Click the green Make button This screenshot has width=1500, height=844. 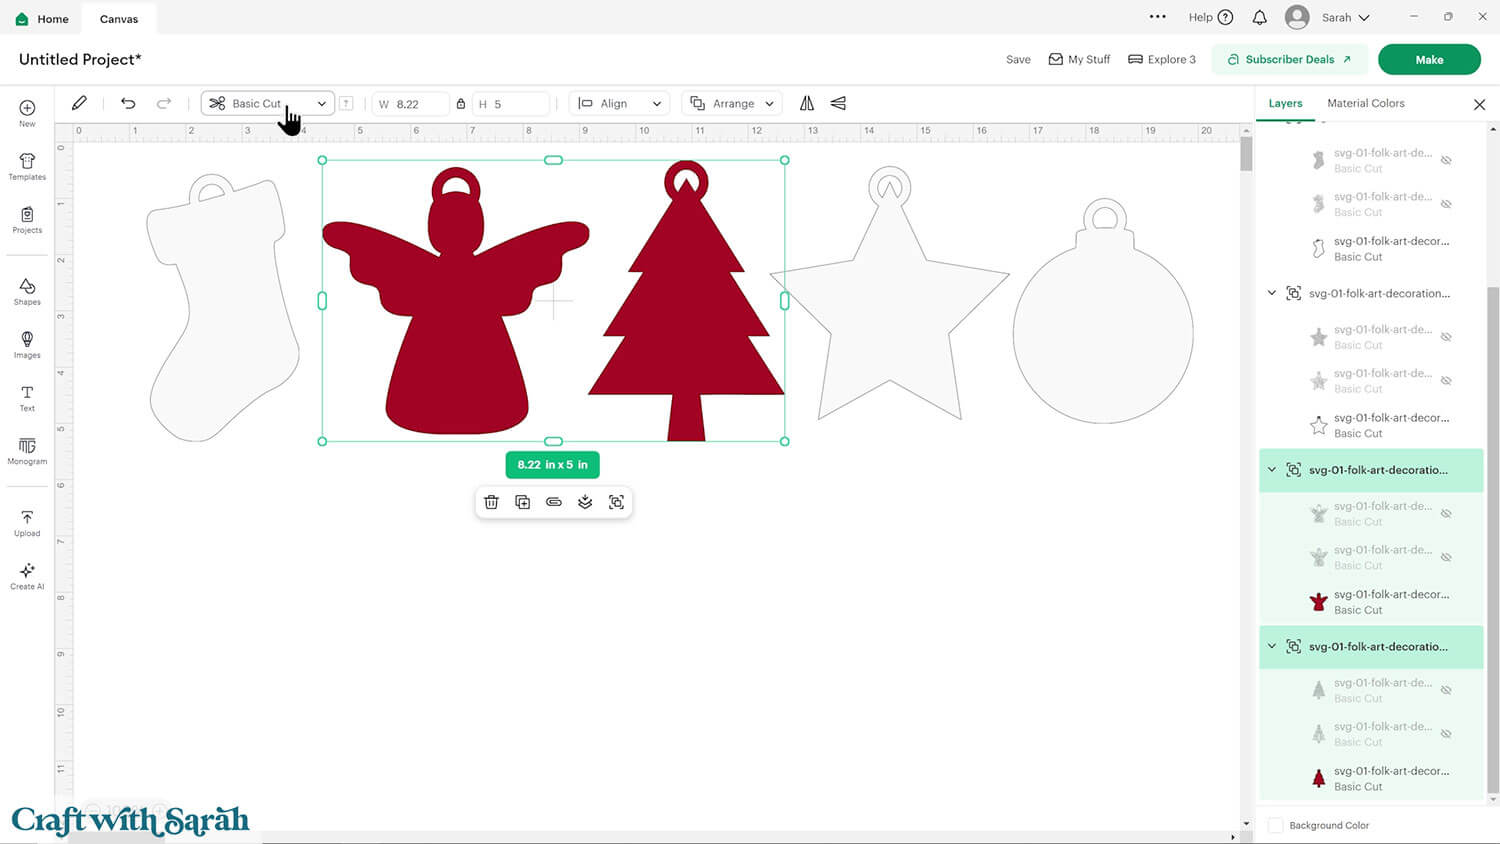[x=1428, y=59]
